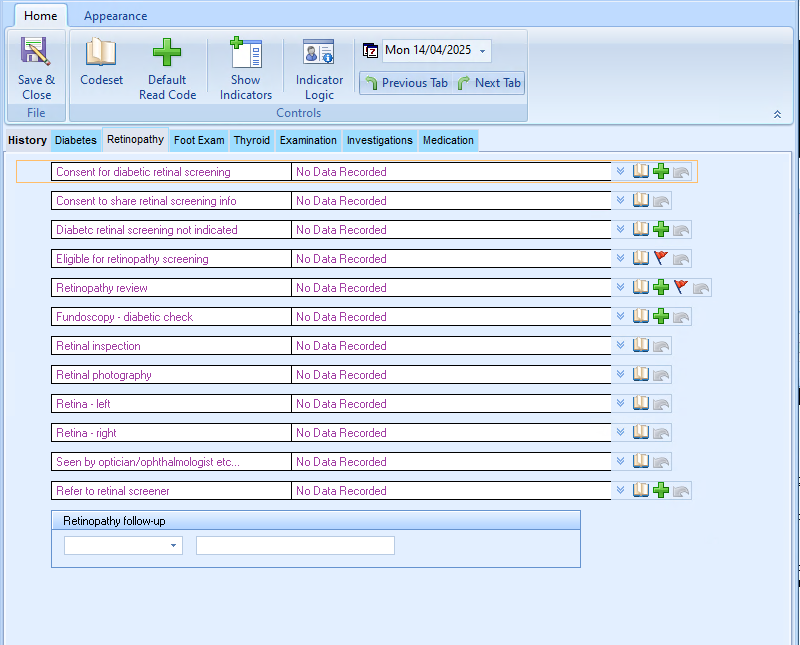Click the Retinal inspection label

(x=98, y=346)
